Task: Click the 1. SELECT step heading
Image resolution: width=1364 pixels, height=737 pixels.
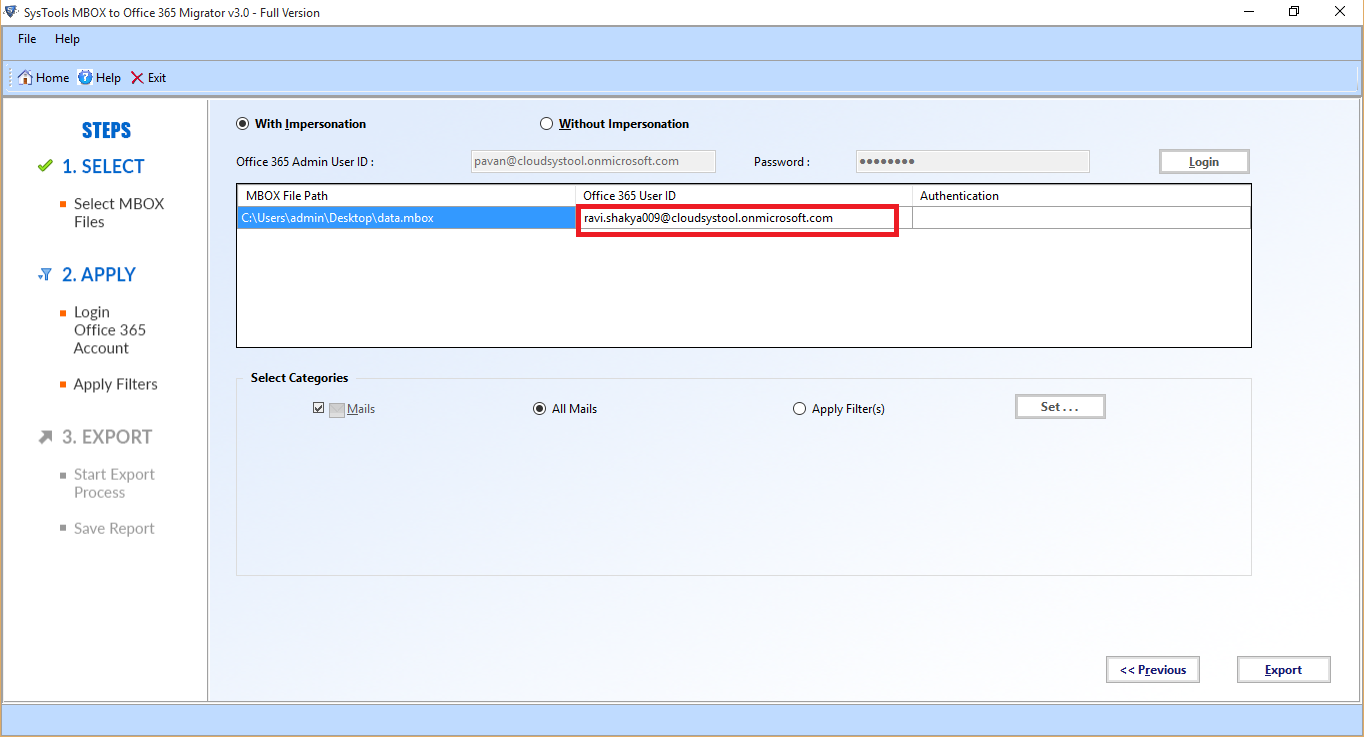Action: [103, 167]
